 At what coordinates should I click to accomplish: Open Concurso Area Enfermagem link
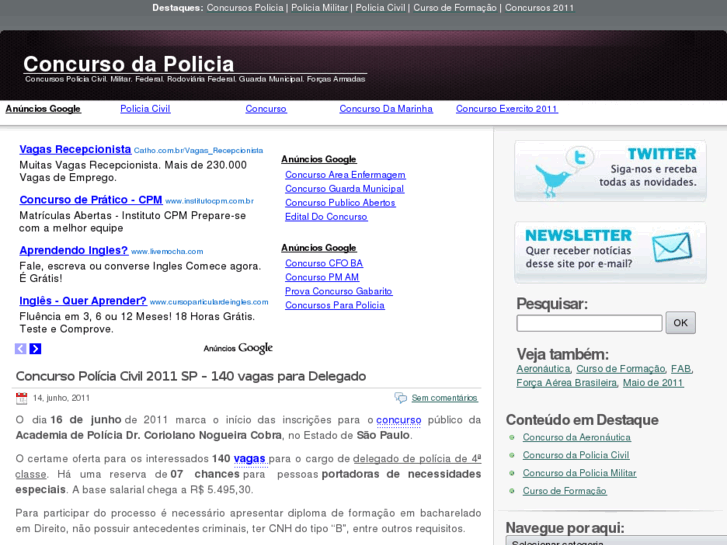[345, 175]
